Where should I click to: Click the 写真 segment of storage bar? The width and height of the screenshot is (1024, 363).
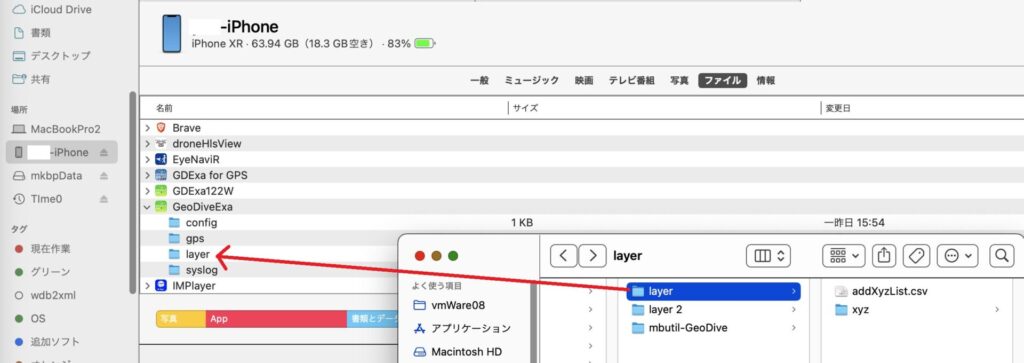(181, 319)
